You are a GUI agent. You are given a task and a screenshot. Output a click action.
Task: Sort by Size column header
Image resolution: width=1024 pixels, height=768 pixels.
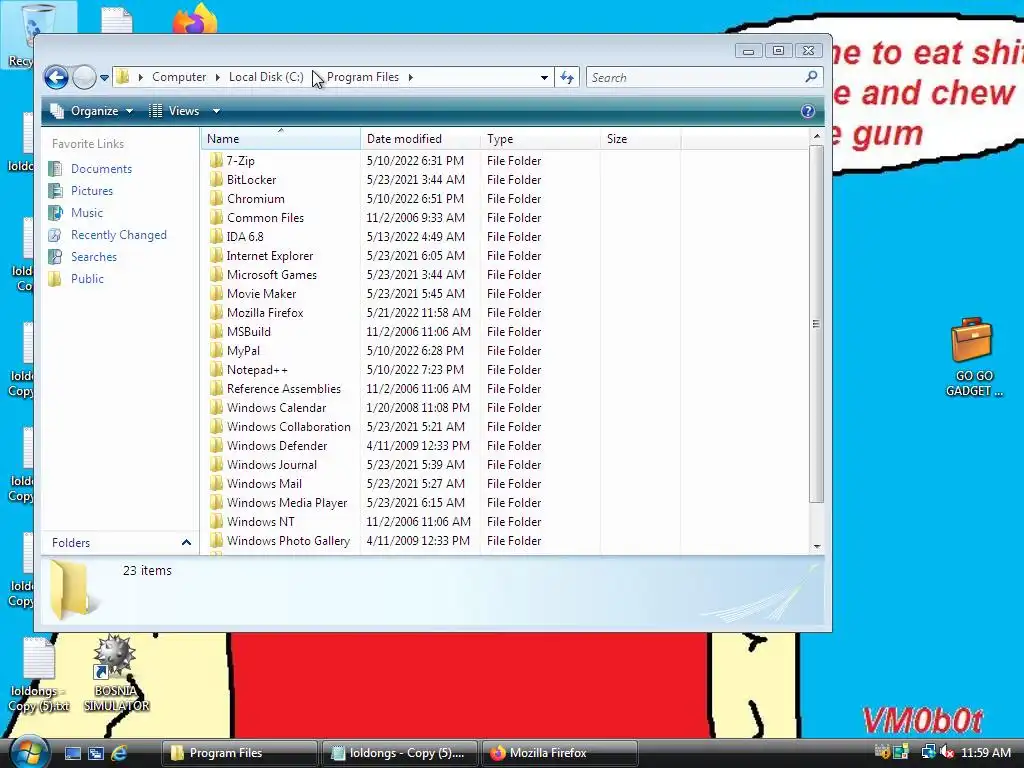click(x=640, y=138)
